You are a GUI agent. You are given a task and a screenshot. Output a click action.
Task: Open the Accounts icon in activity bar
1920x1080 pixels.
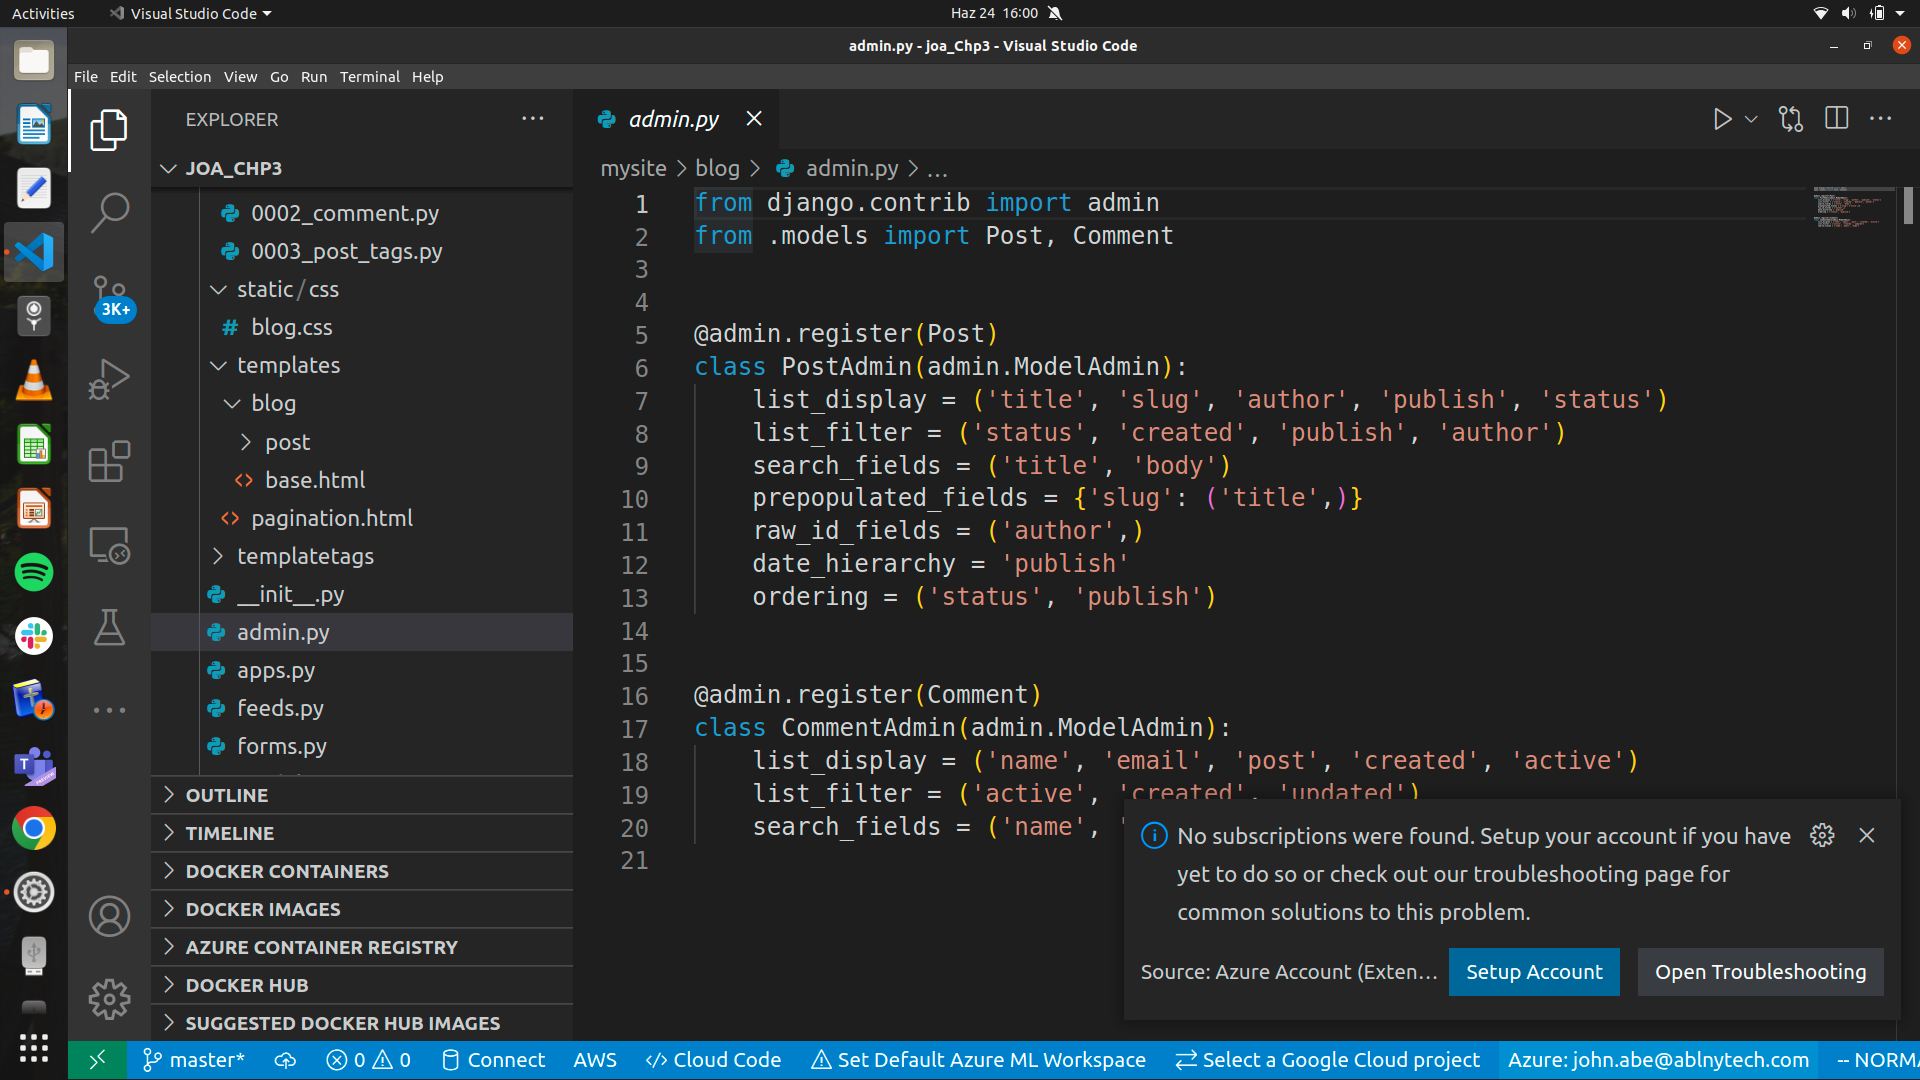(x=109, y=916)
